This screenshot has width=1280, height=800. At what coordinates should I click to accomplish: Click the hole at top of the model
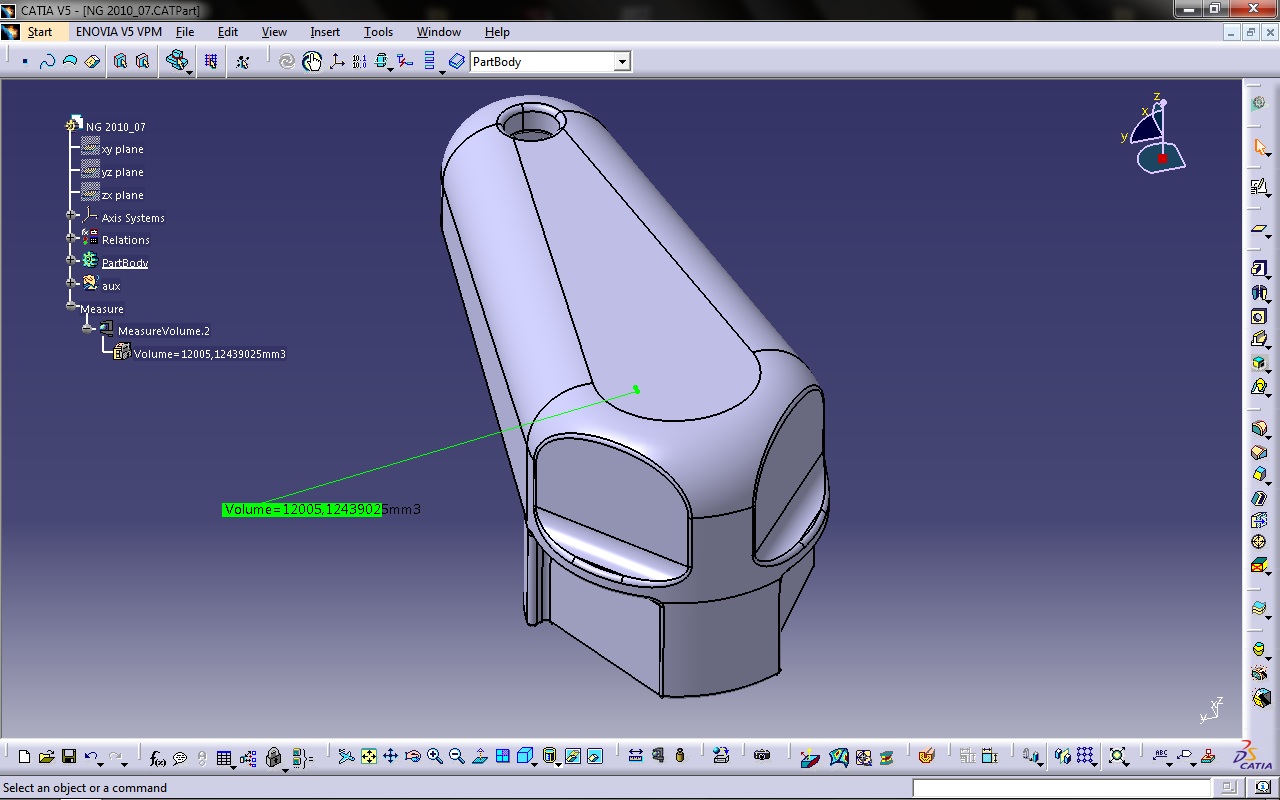coord(531,123)
